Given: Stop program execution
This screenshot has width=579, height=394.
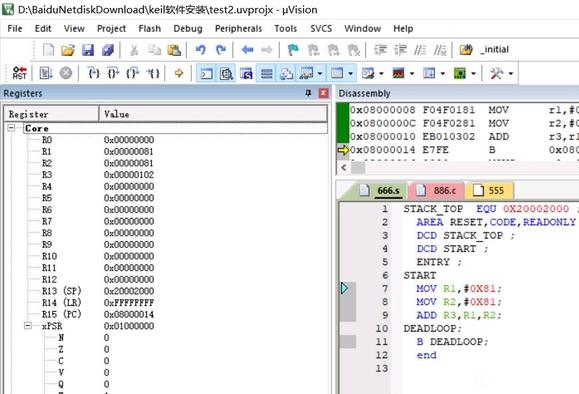Looking at the screenshot, I should point(66,73).
